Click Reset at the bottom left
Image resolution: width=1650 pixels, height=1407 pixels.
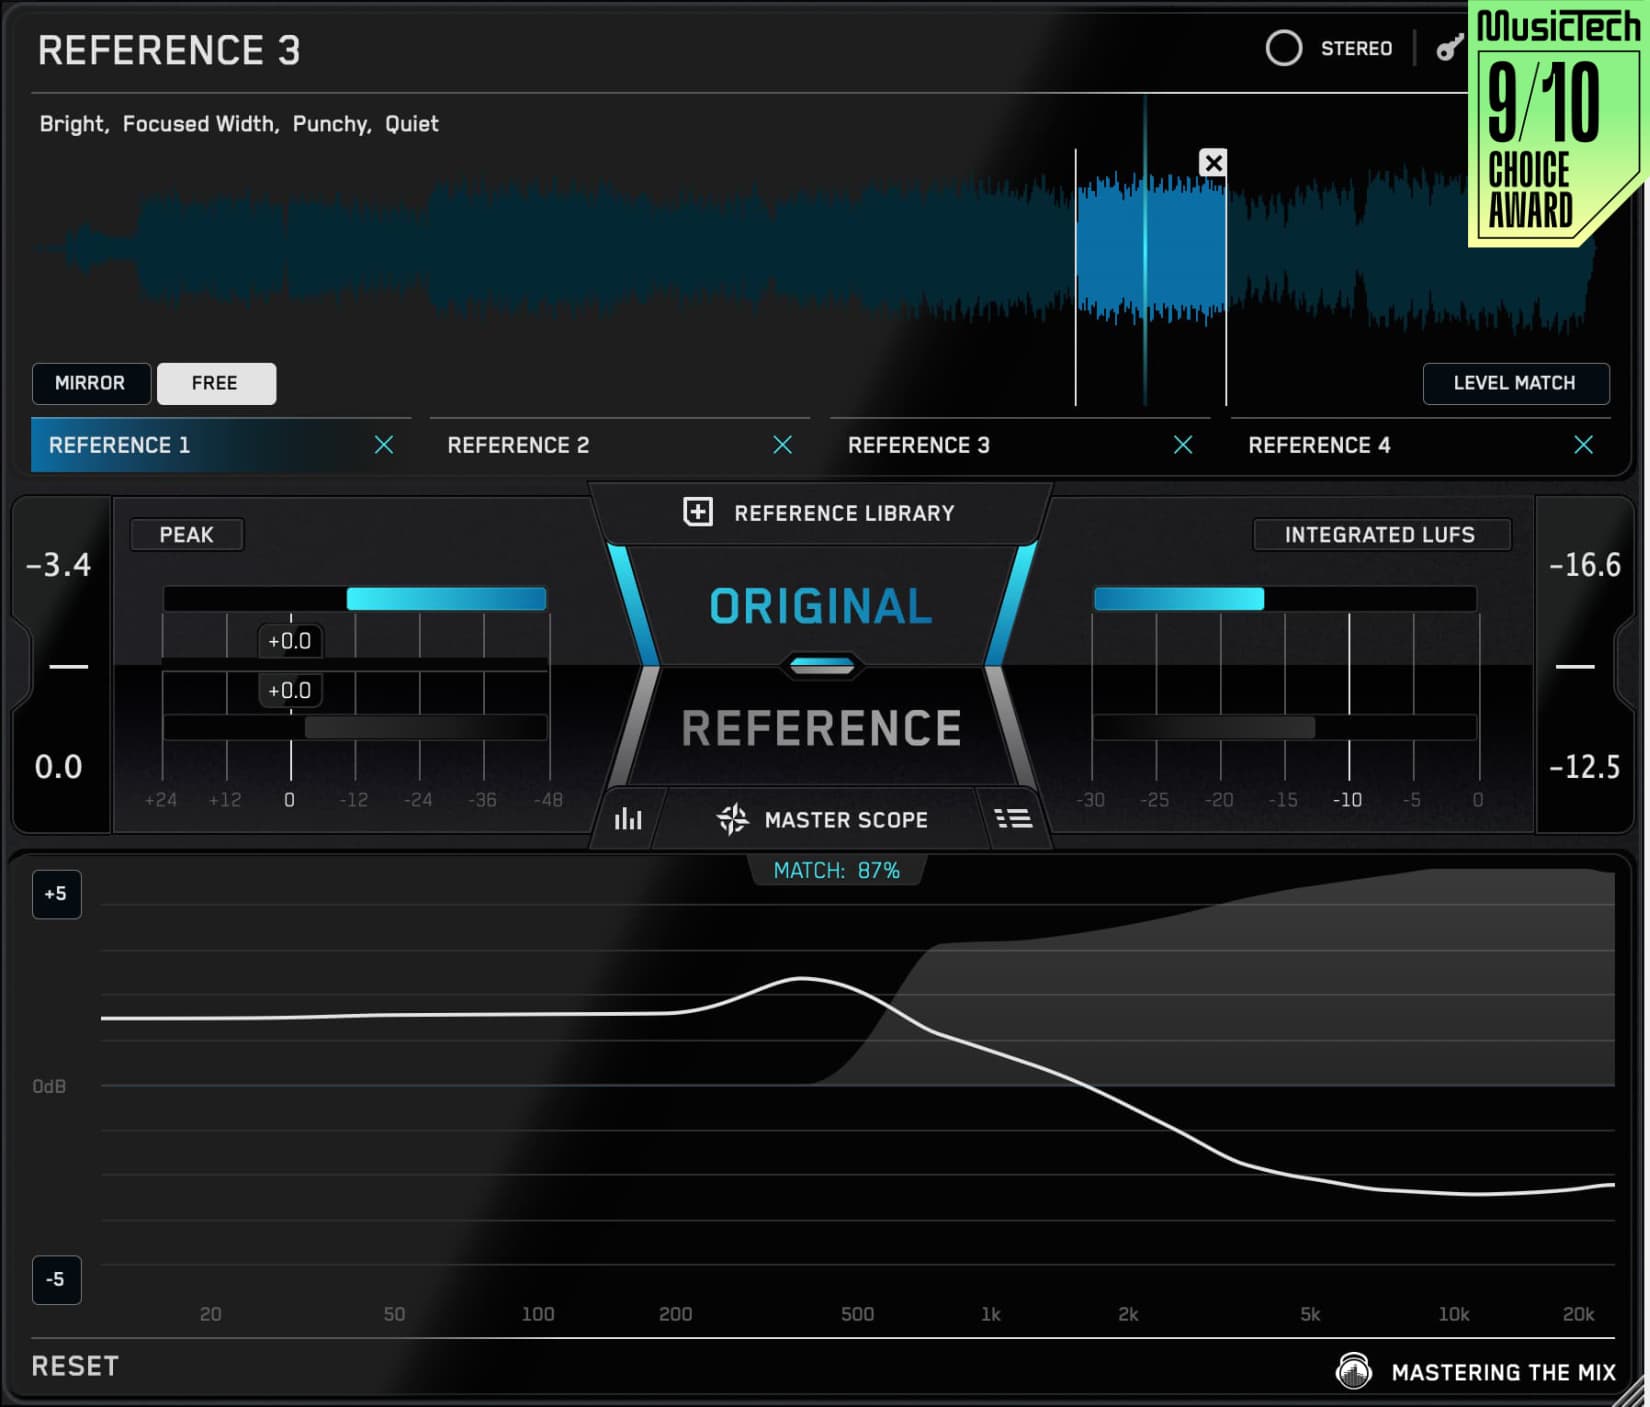point(75,1366)
